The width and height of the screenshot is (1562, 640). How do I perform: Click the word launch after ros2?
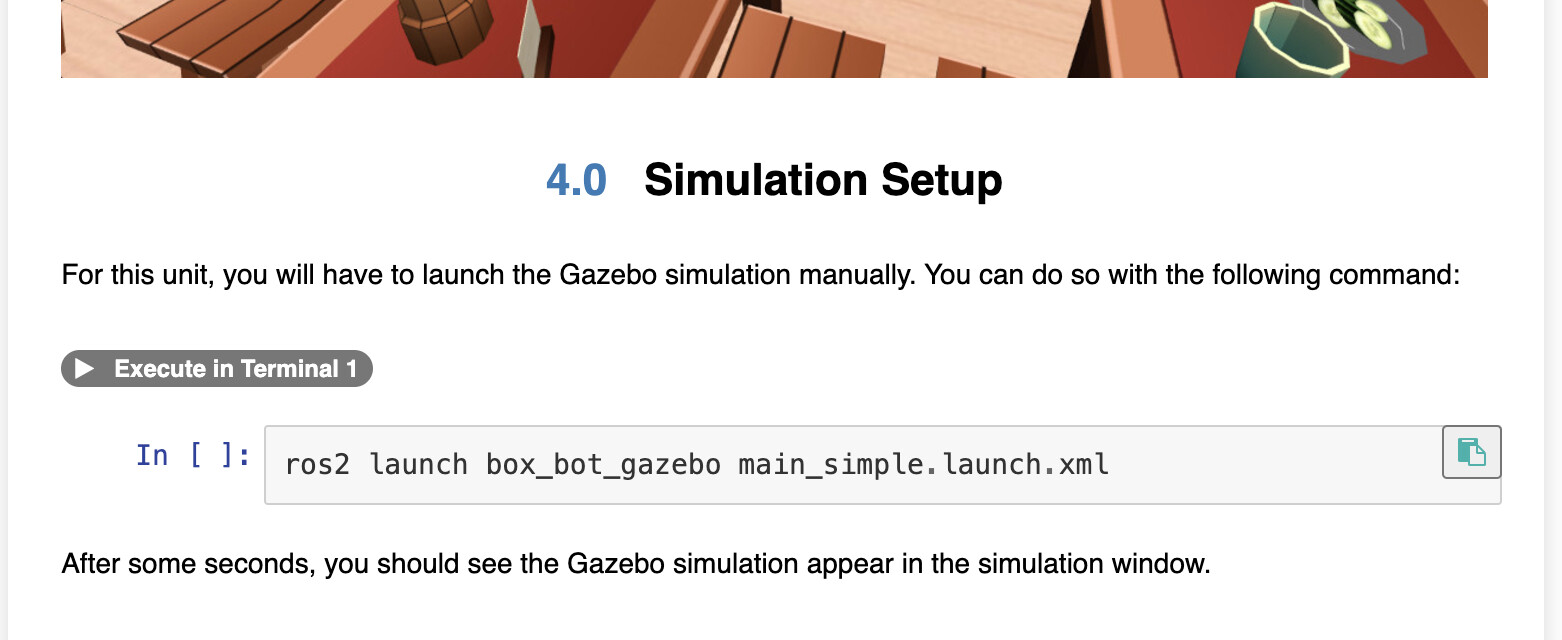(x=418, y=465)
